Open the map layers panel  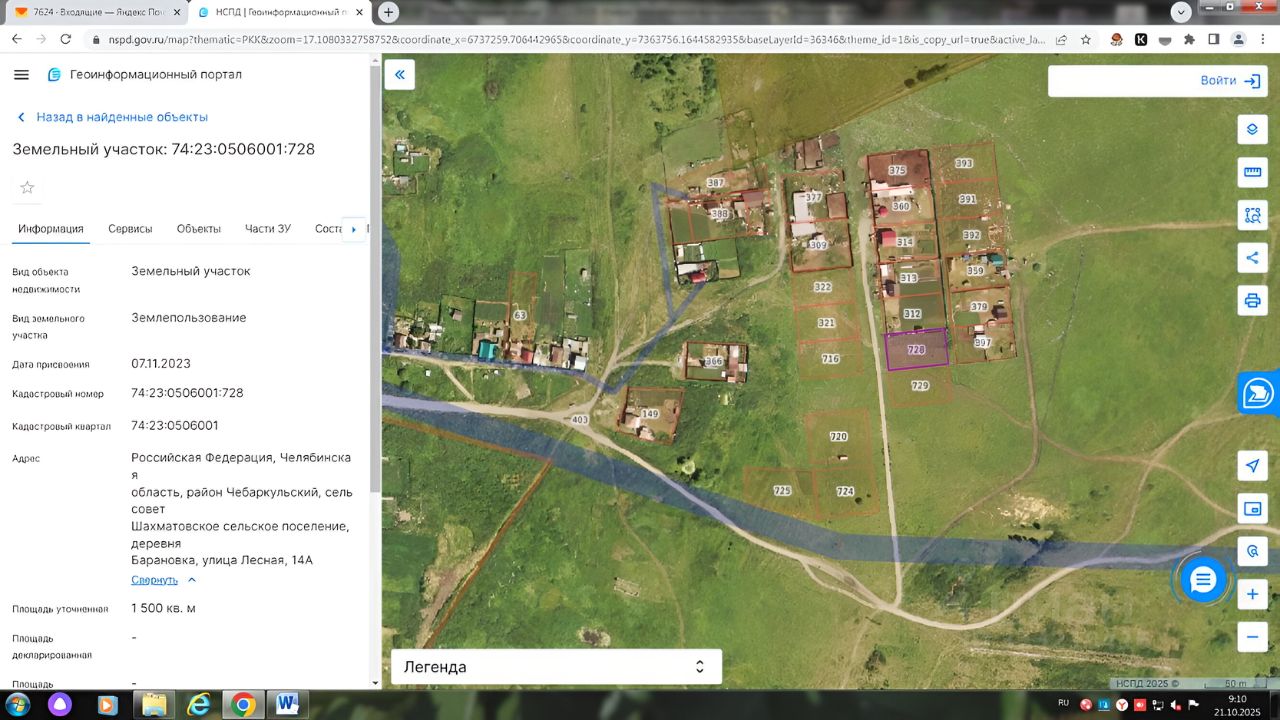click(x=1252, y=130)
